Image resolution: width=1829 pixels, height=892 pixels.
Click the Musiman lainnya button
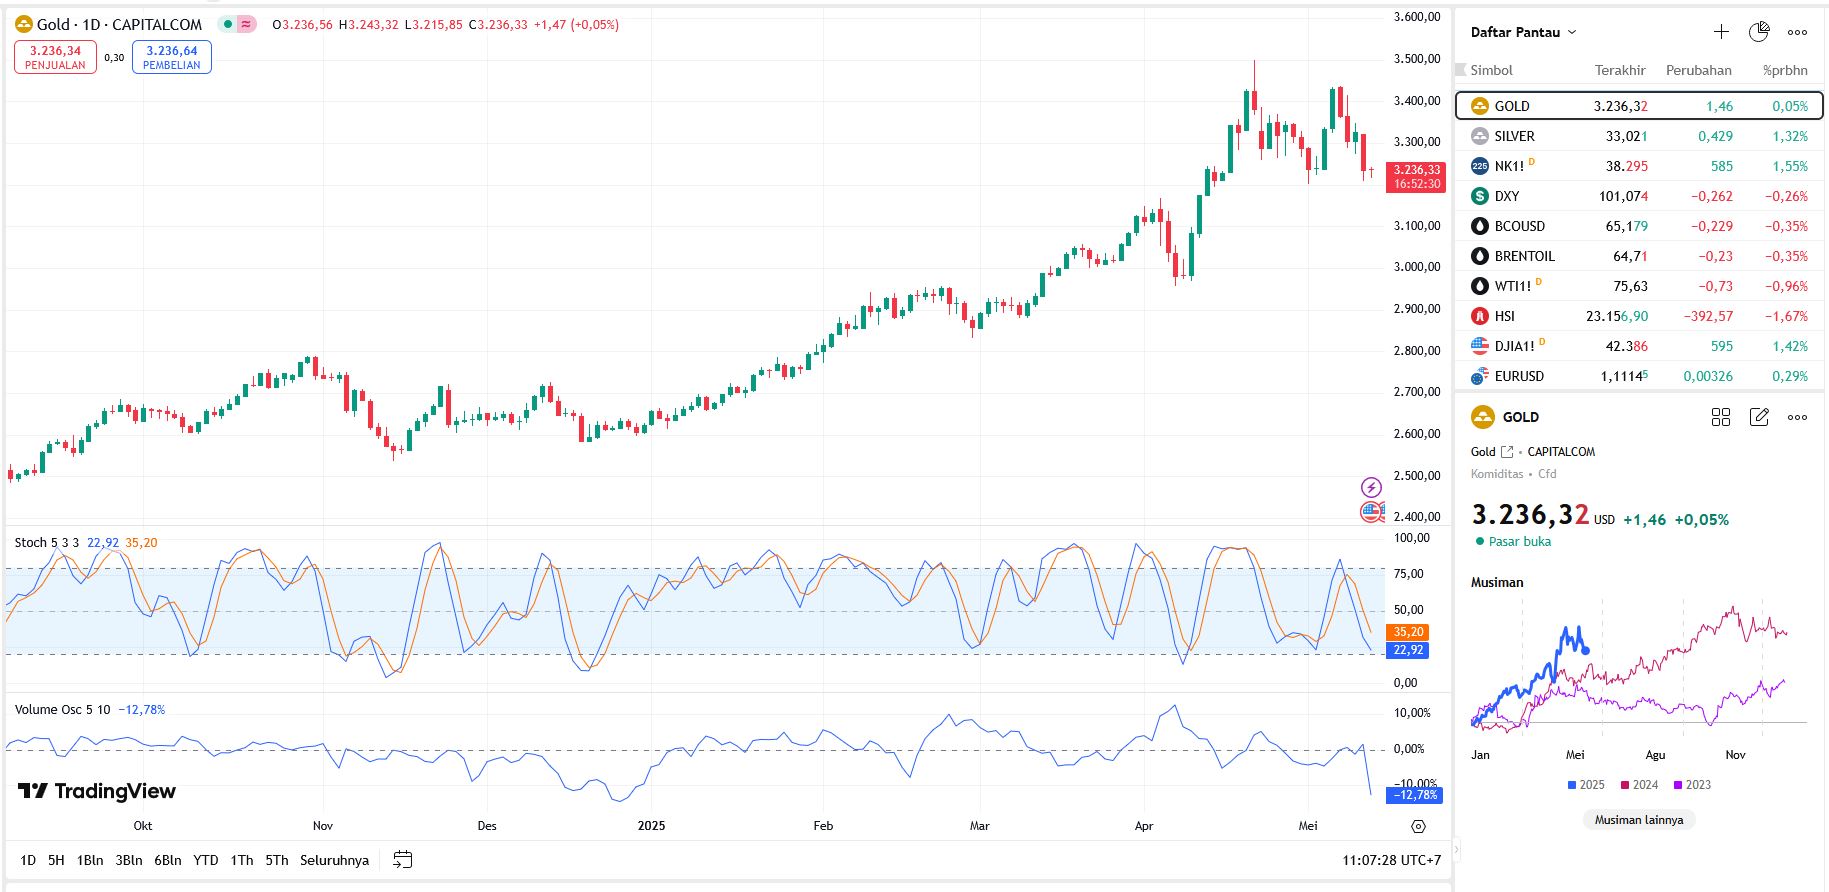click(1638, 820)
